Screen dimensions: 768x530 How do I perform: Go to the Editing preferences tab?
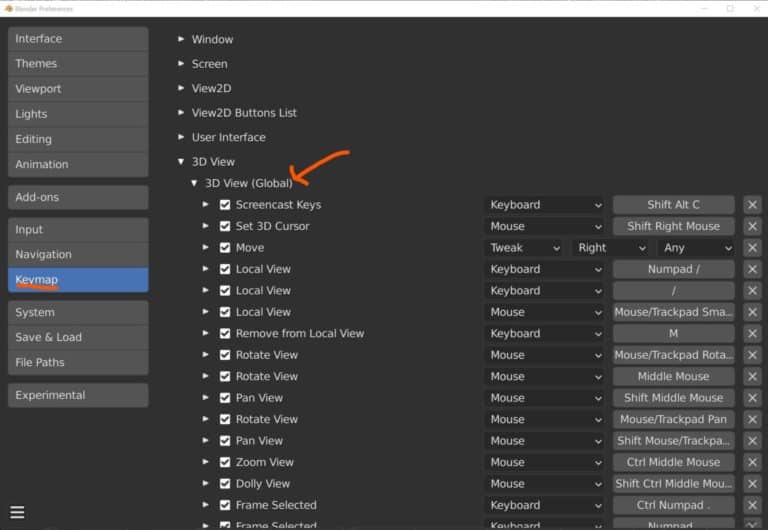78,139
